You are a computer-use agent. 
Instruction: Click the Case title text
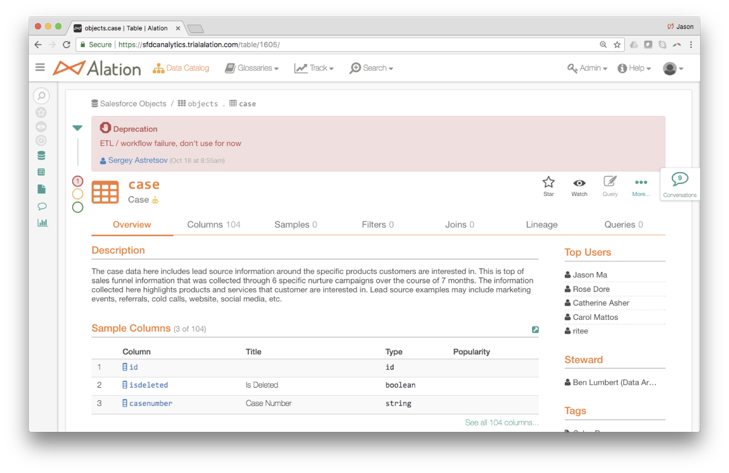138,200
